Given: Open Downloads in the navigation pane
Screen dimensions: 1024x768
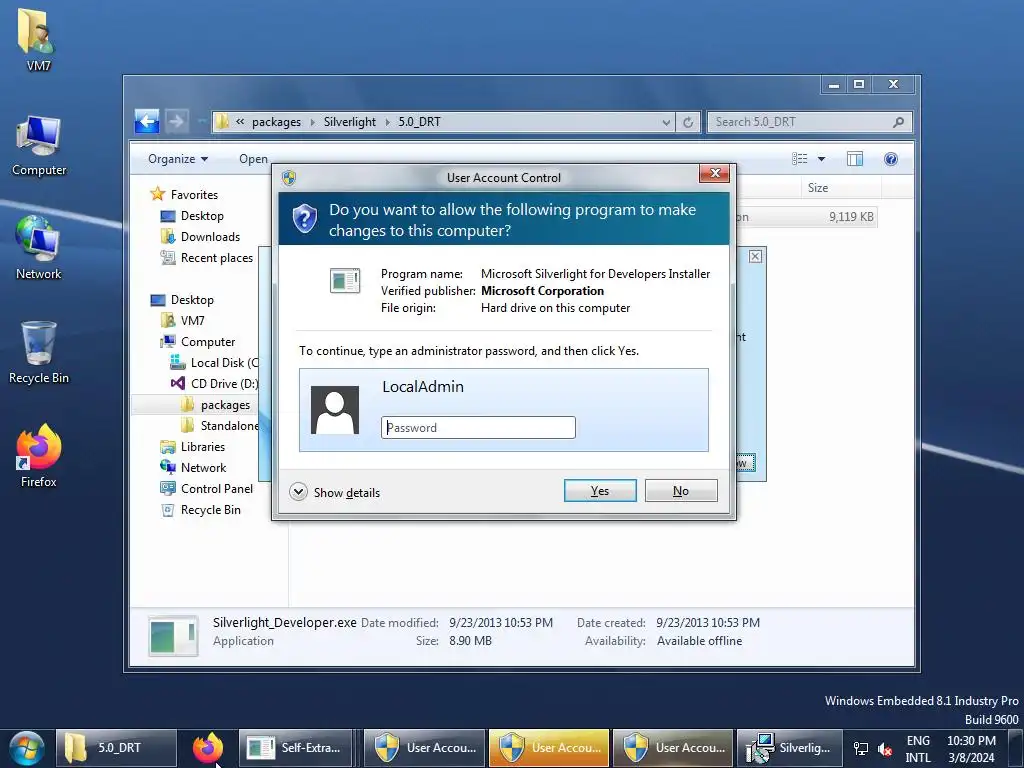Looking at the screenshot, I should [x=200, y=236].
